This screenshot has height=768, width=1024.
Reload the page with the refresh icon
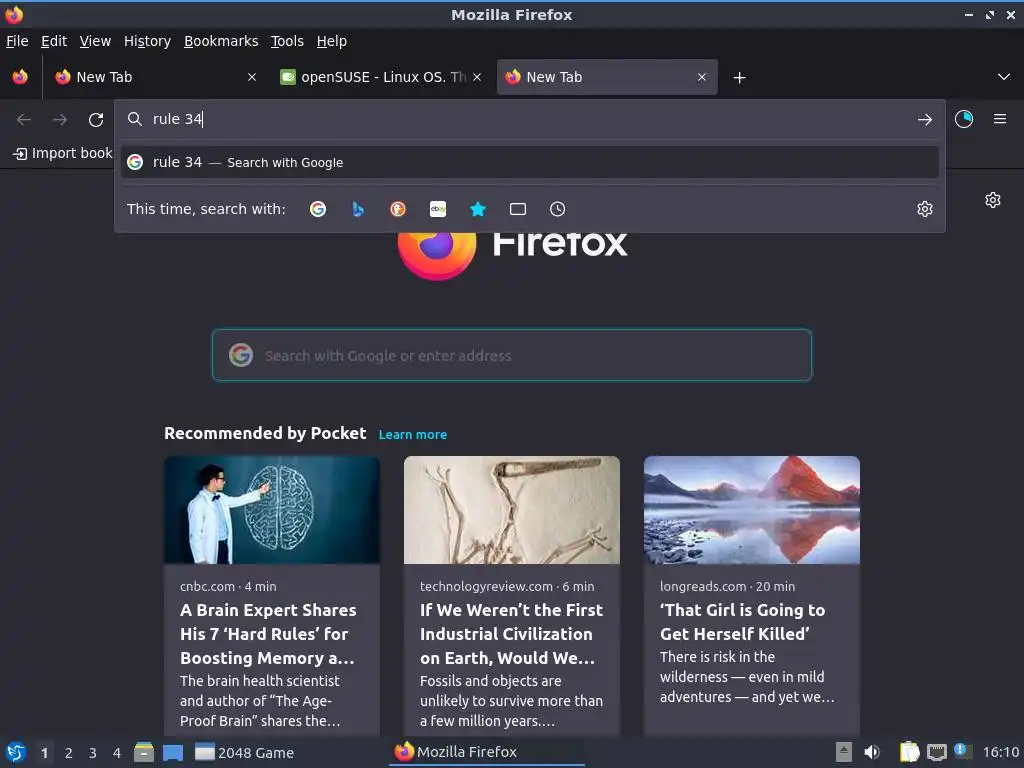tap(96, 120)
